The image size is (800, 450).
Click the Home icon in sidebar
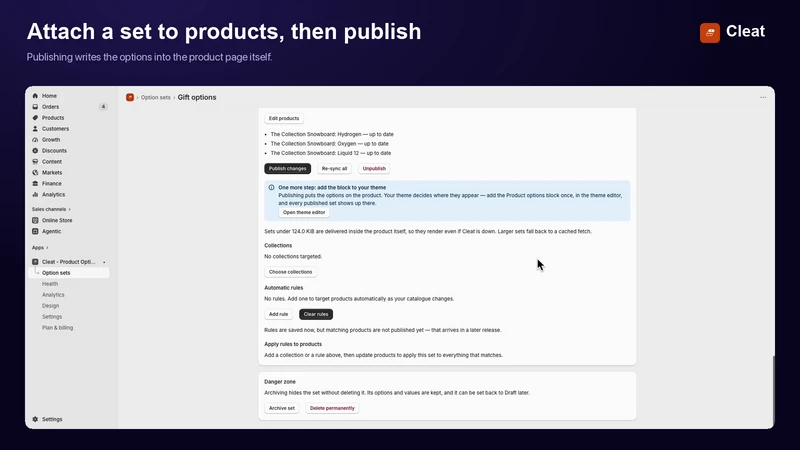point(35,96)
